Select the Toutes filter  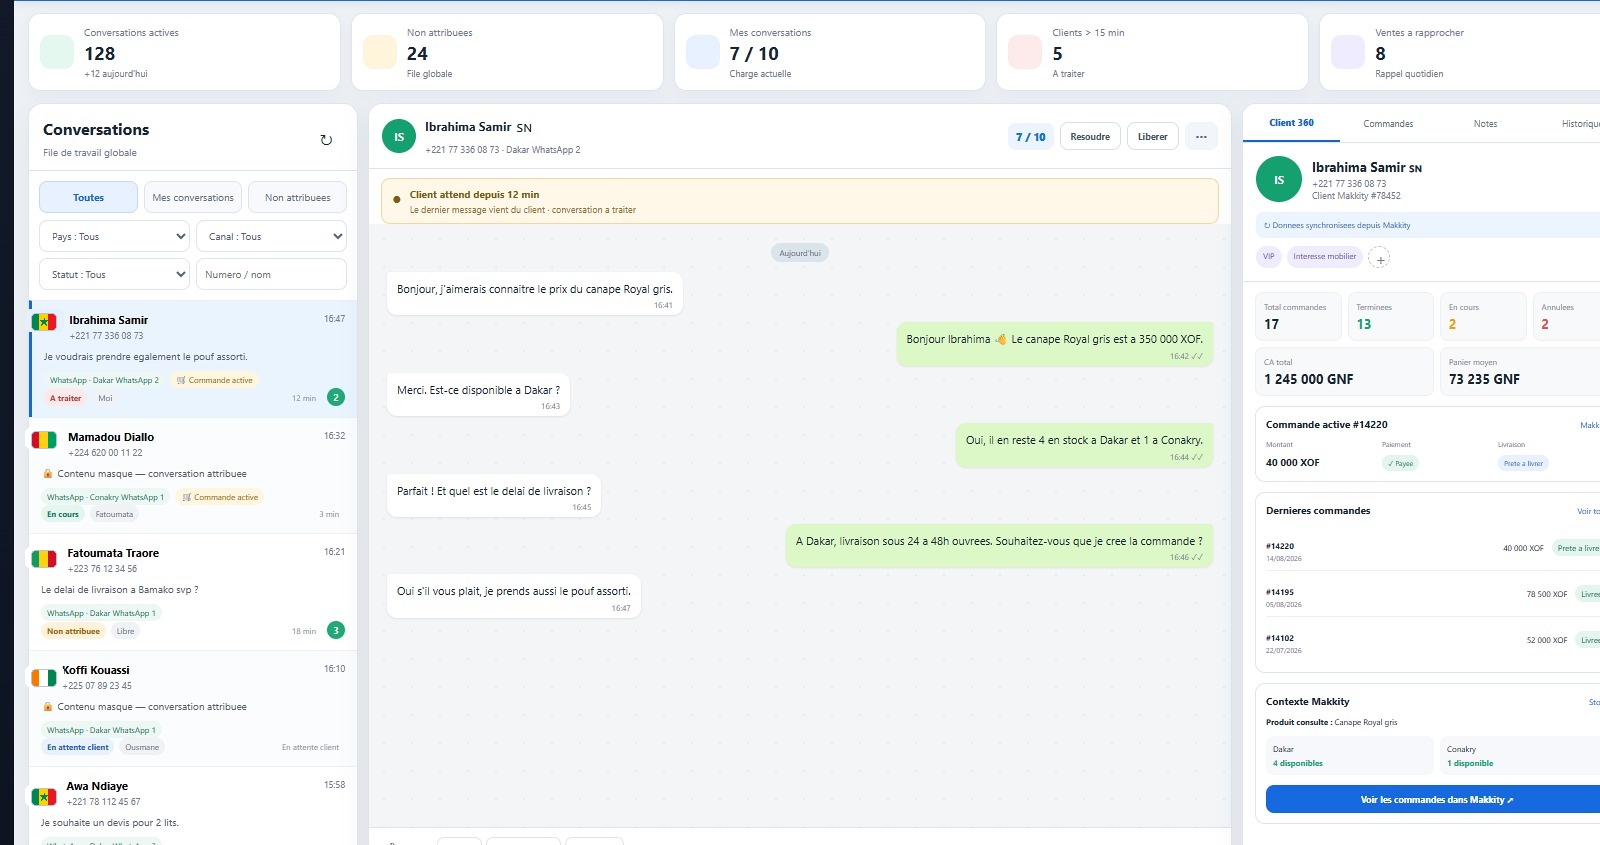point(88,197)
